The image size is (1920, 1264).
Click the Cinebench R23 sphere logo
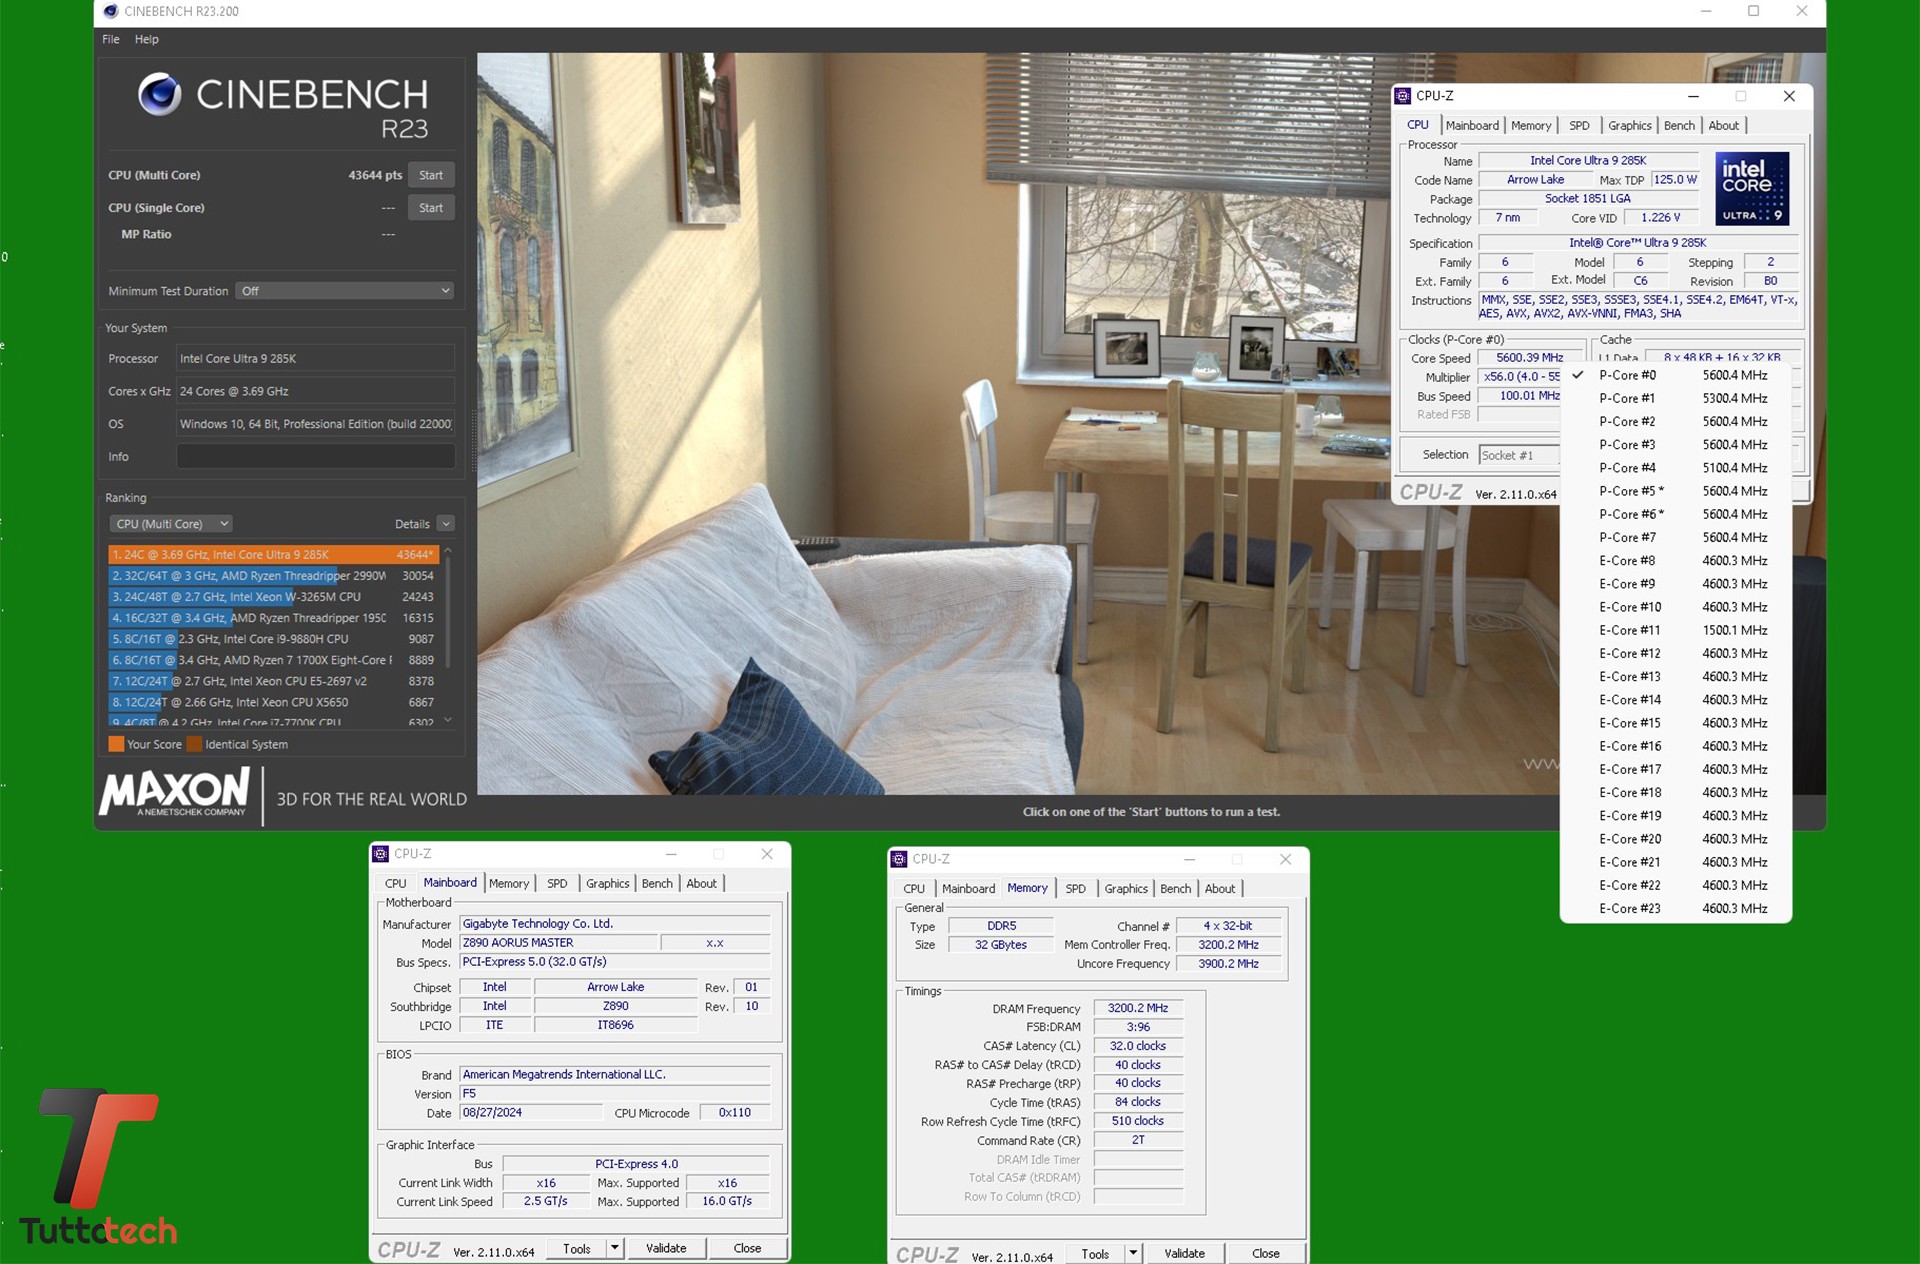click(x=159, y=95)
